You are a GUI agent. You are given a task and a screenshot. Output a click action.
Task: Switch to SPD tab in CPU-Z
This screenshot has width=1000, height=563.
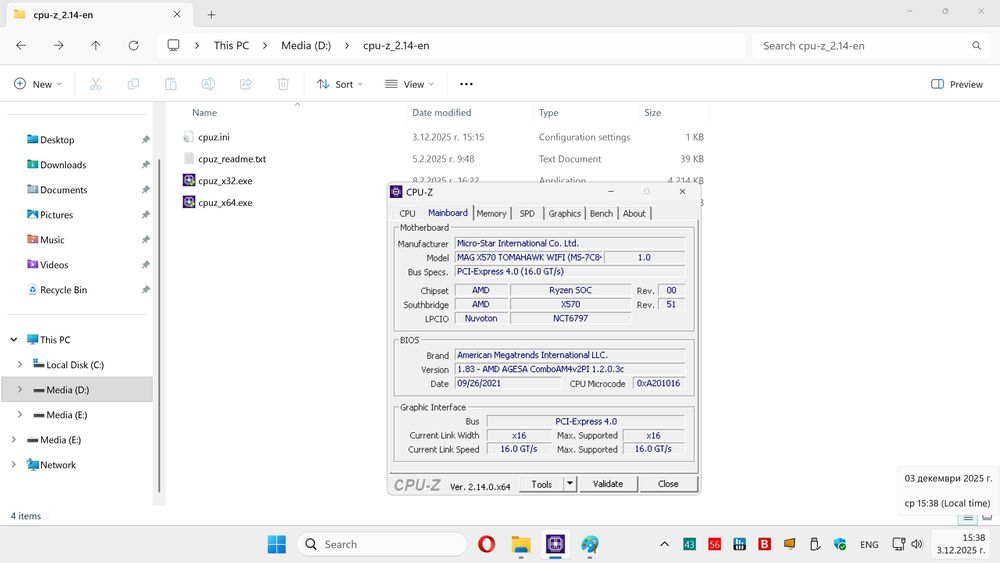coord(527,214)
